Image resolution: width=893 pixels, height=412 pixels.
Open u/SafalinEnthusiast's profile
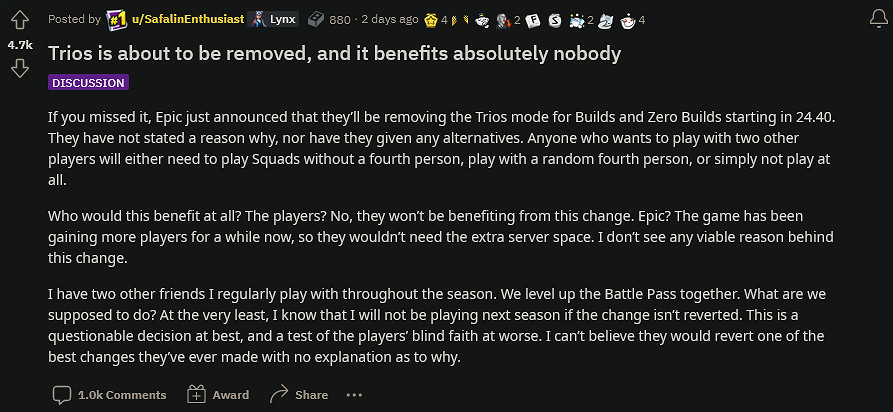coord(186,19)
